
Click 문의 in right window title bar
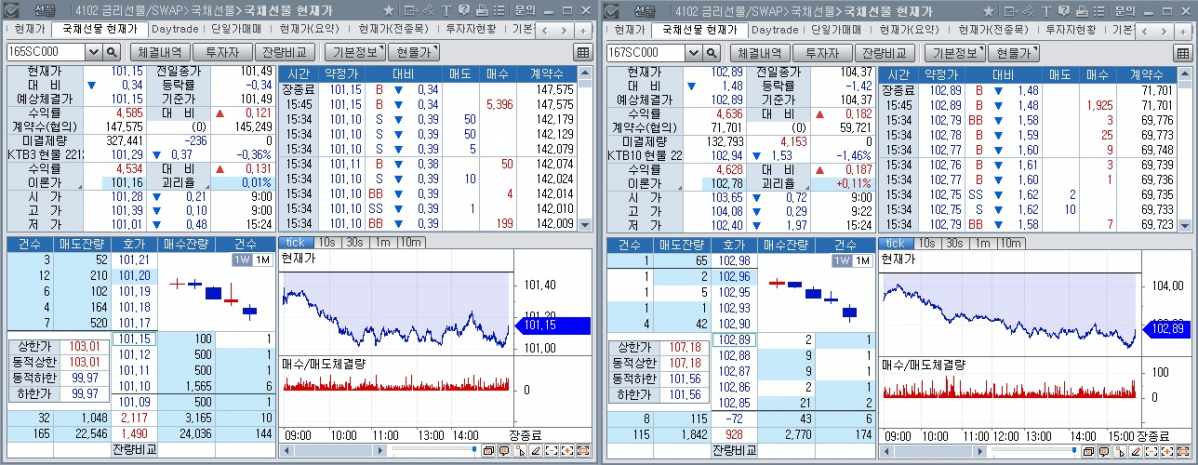coord(1125,11)
